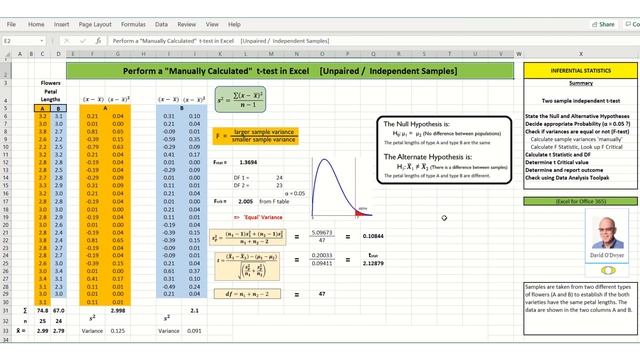The image size is (640, 360).
Task: Click the degrees of freedom value 47
Action: (x=322, y=294)
